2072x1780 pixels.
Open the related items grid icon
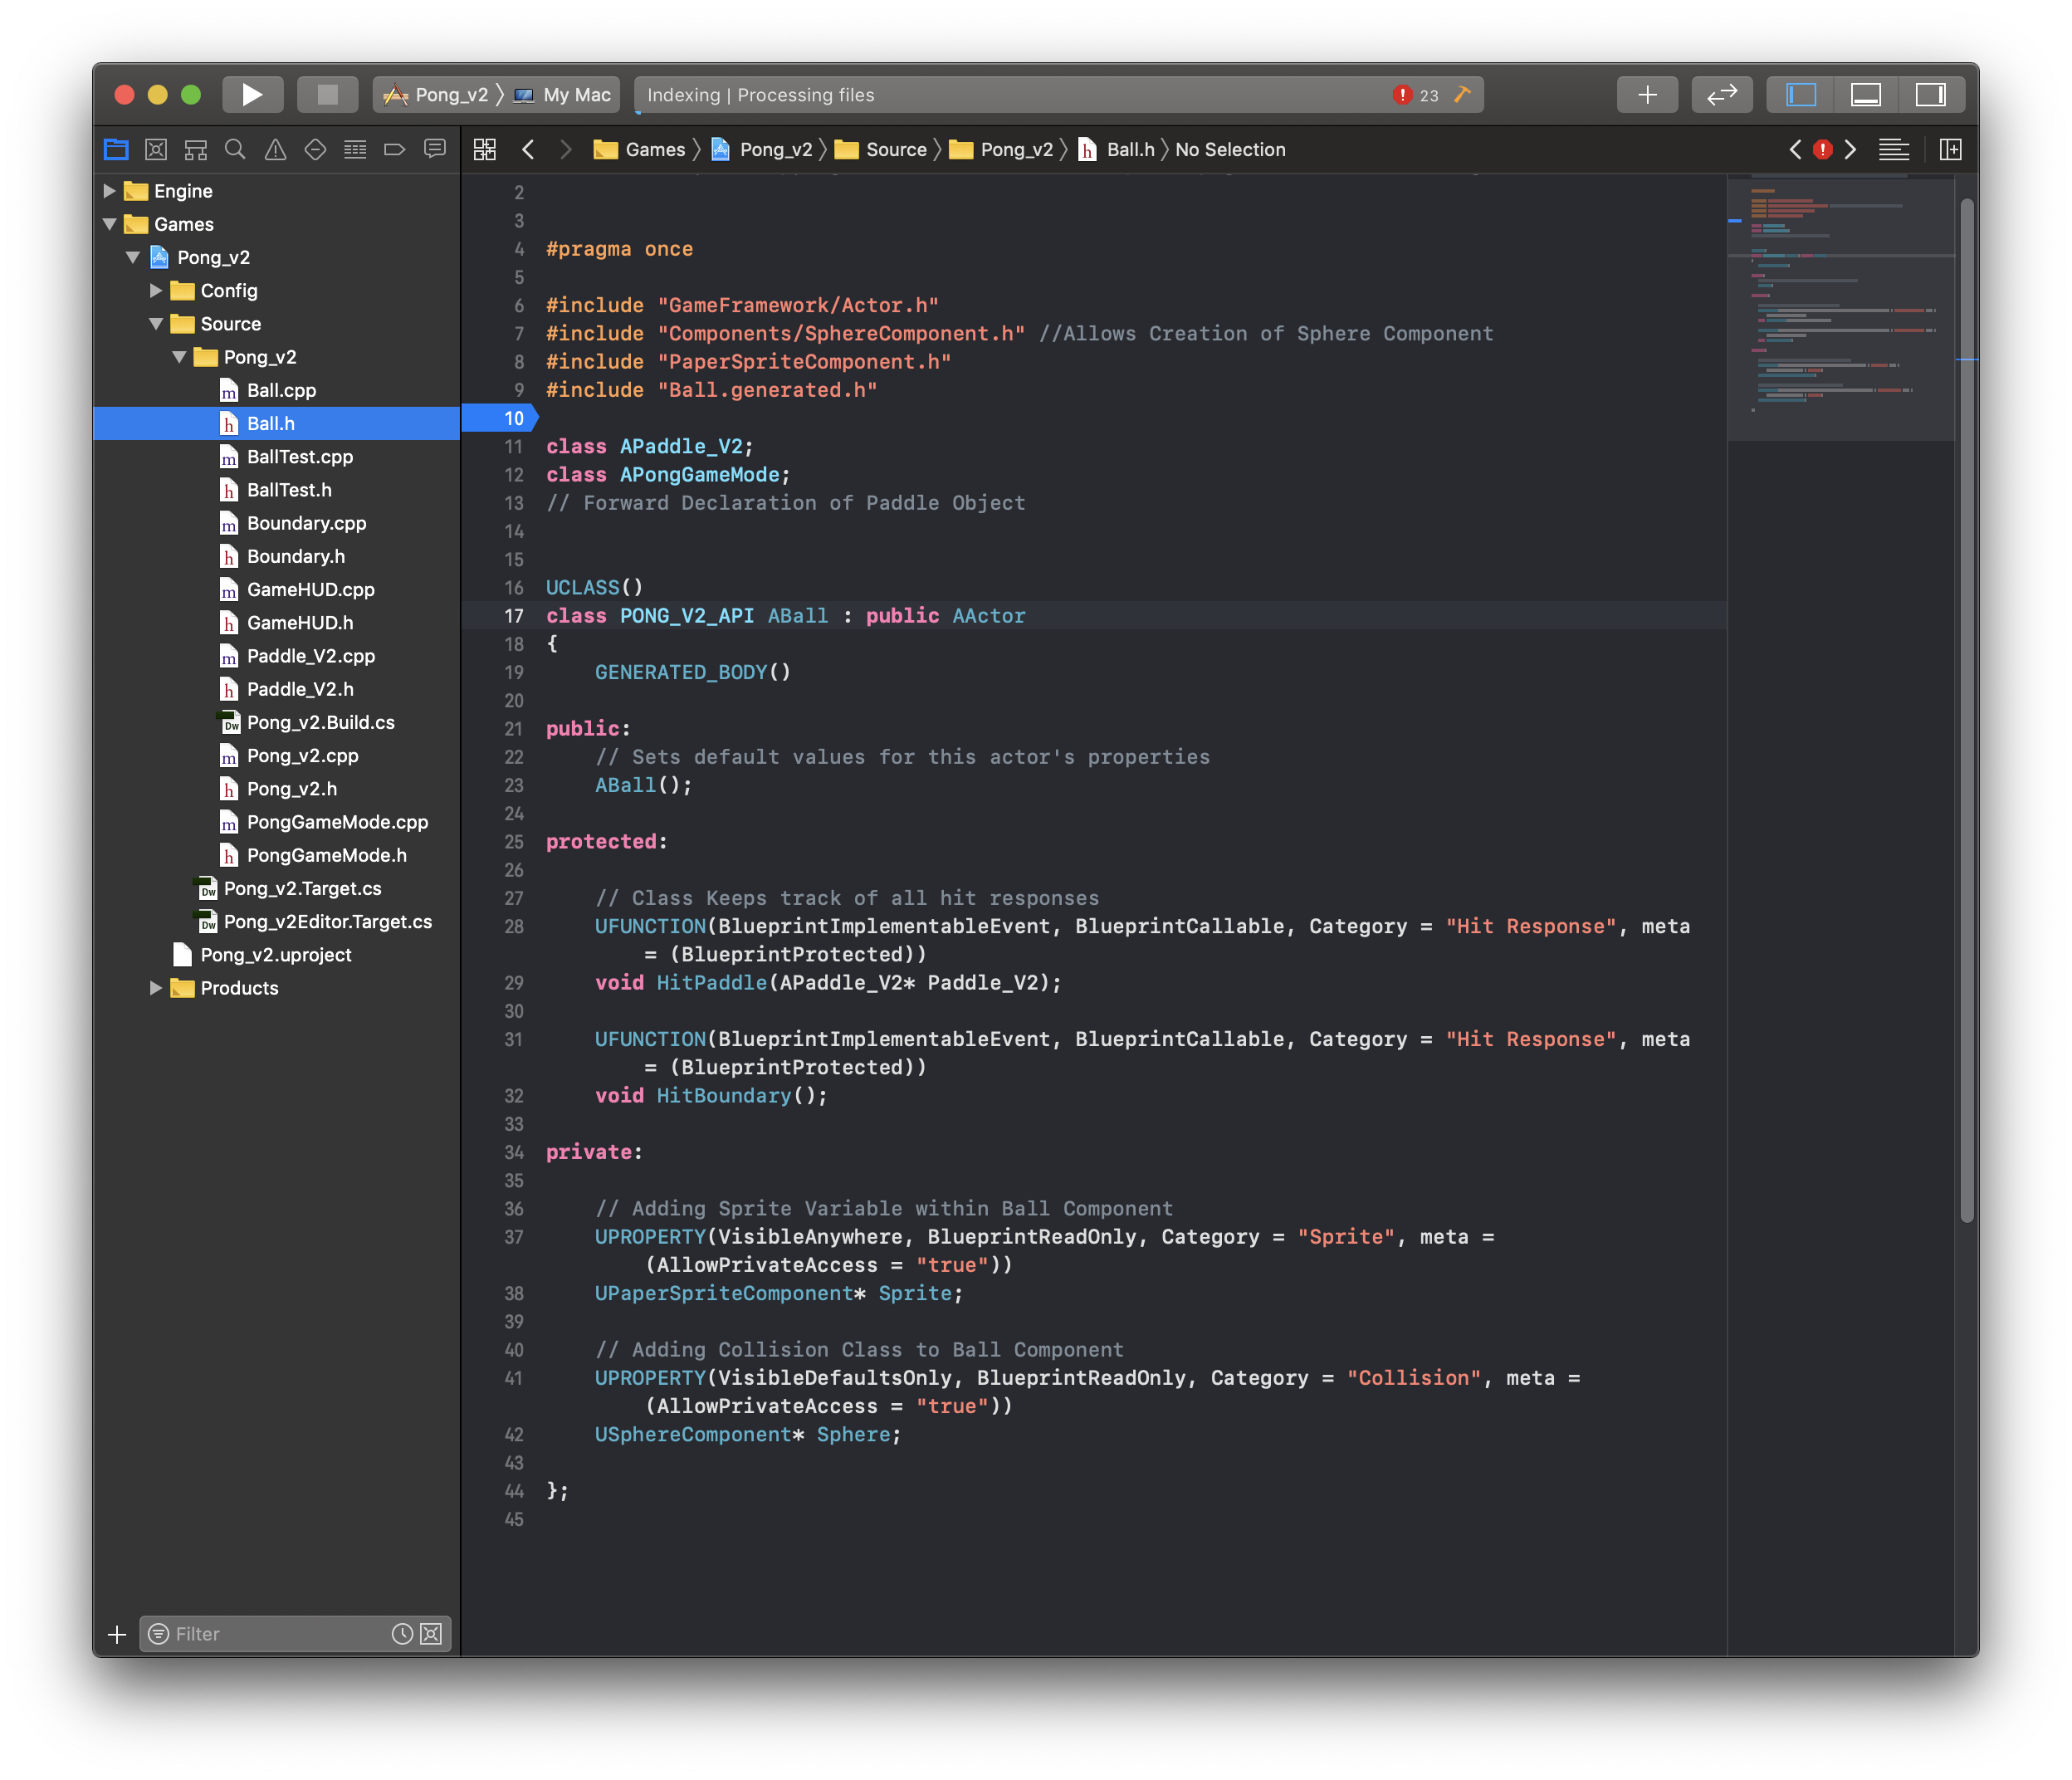485,150
